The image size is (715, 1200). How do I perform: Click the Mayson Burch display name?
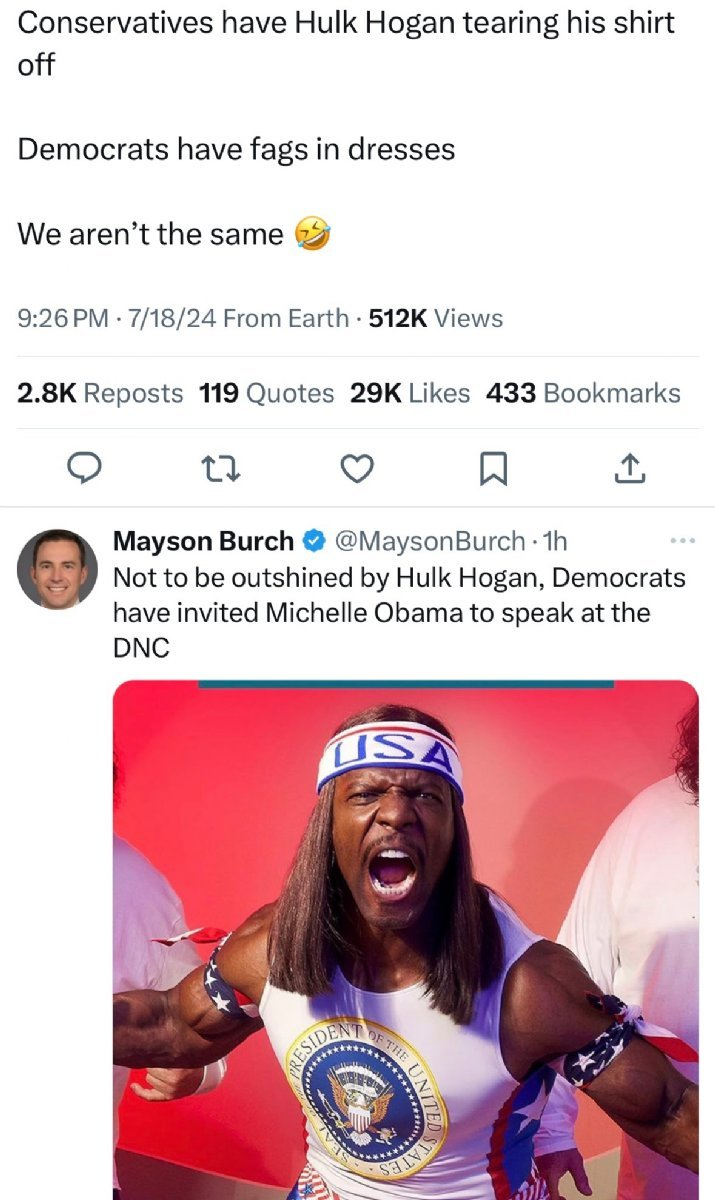pos(204,542)
